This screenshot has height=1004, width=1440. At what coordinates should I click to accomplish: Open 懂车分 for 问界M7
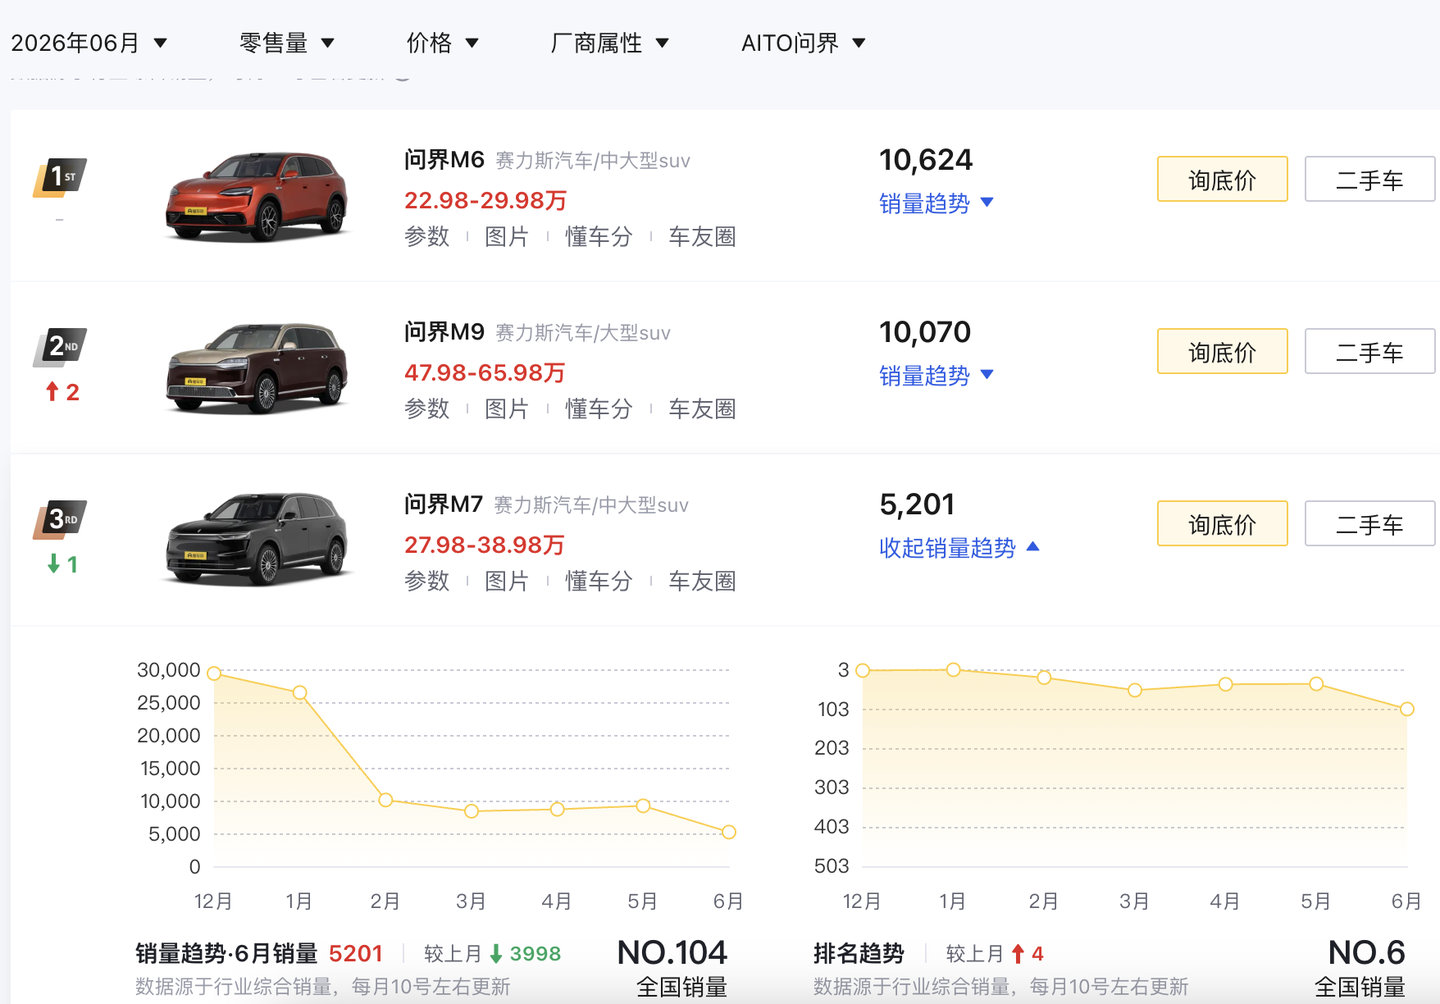coord(598,581)
